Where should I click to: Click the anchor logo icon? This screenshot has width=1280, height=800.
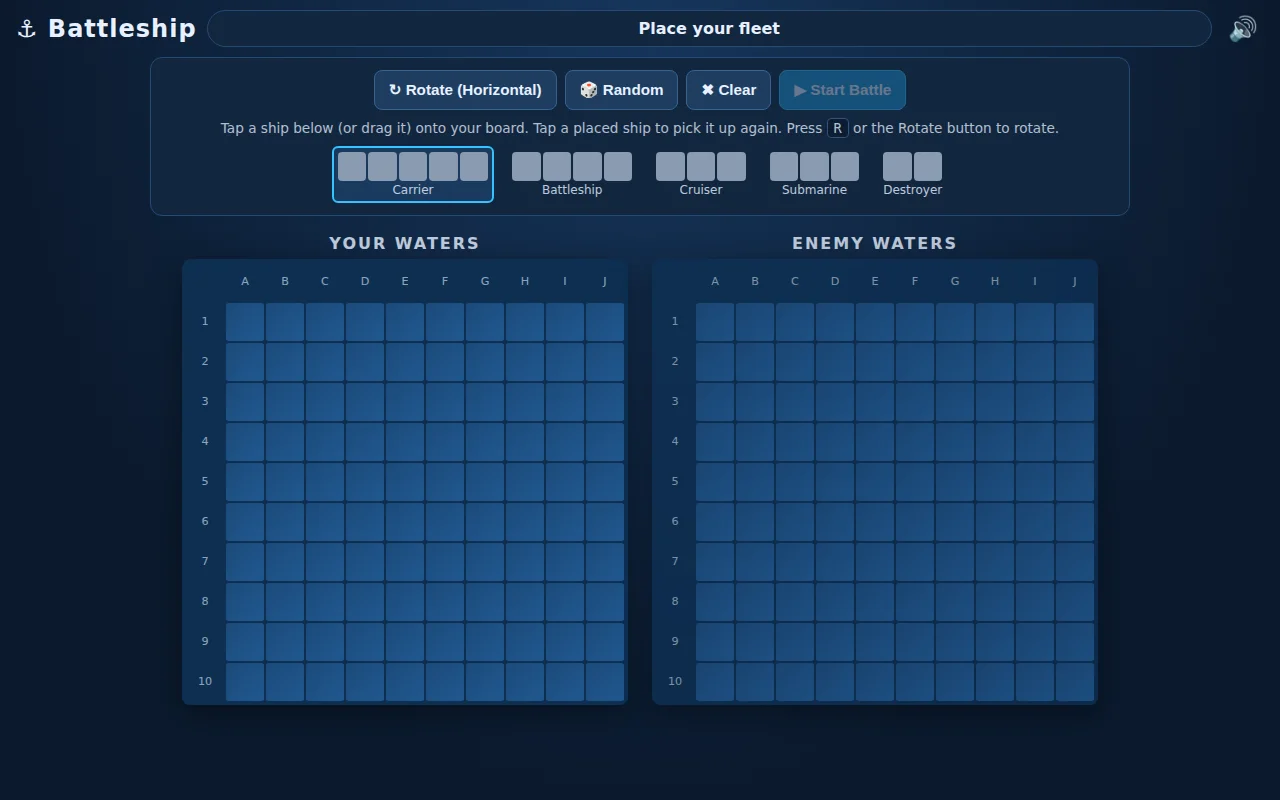click(27, 29)
